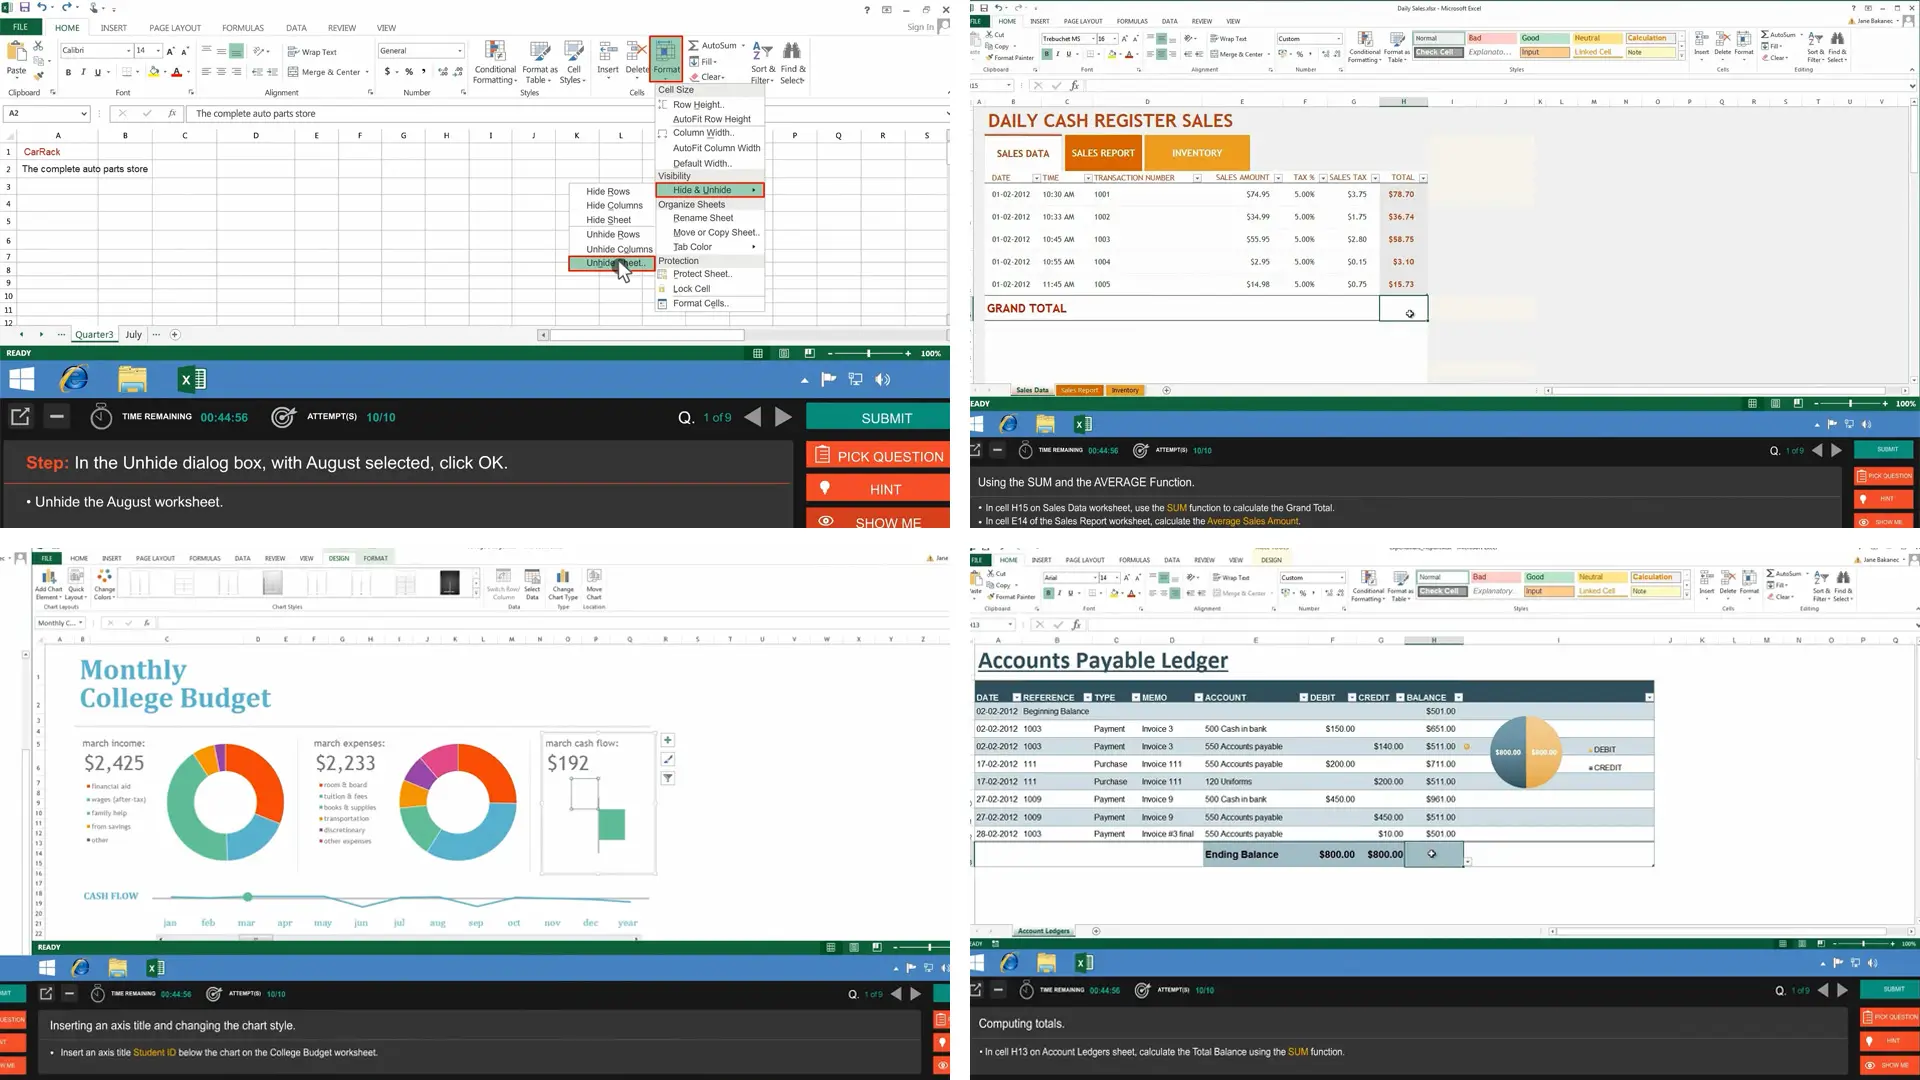Open the Windows Start button under the CarRack window
The height and width of the screenshot is (1080, 1920).
click(21, 379)
